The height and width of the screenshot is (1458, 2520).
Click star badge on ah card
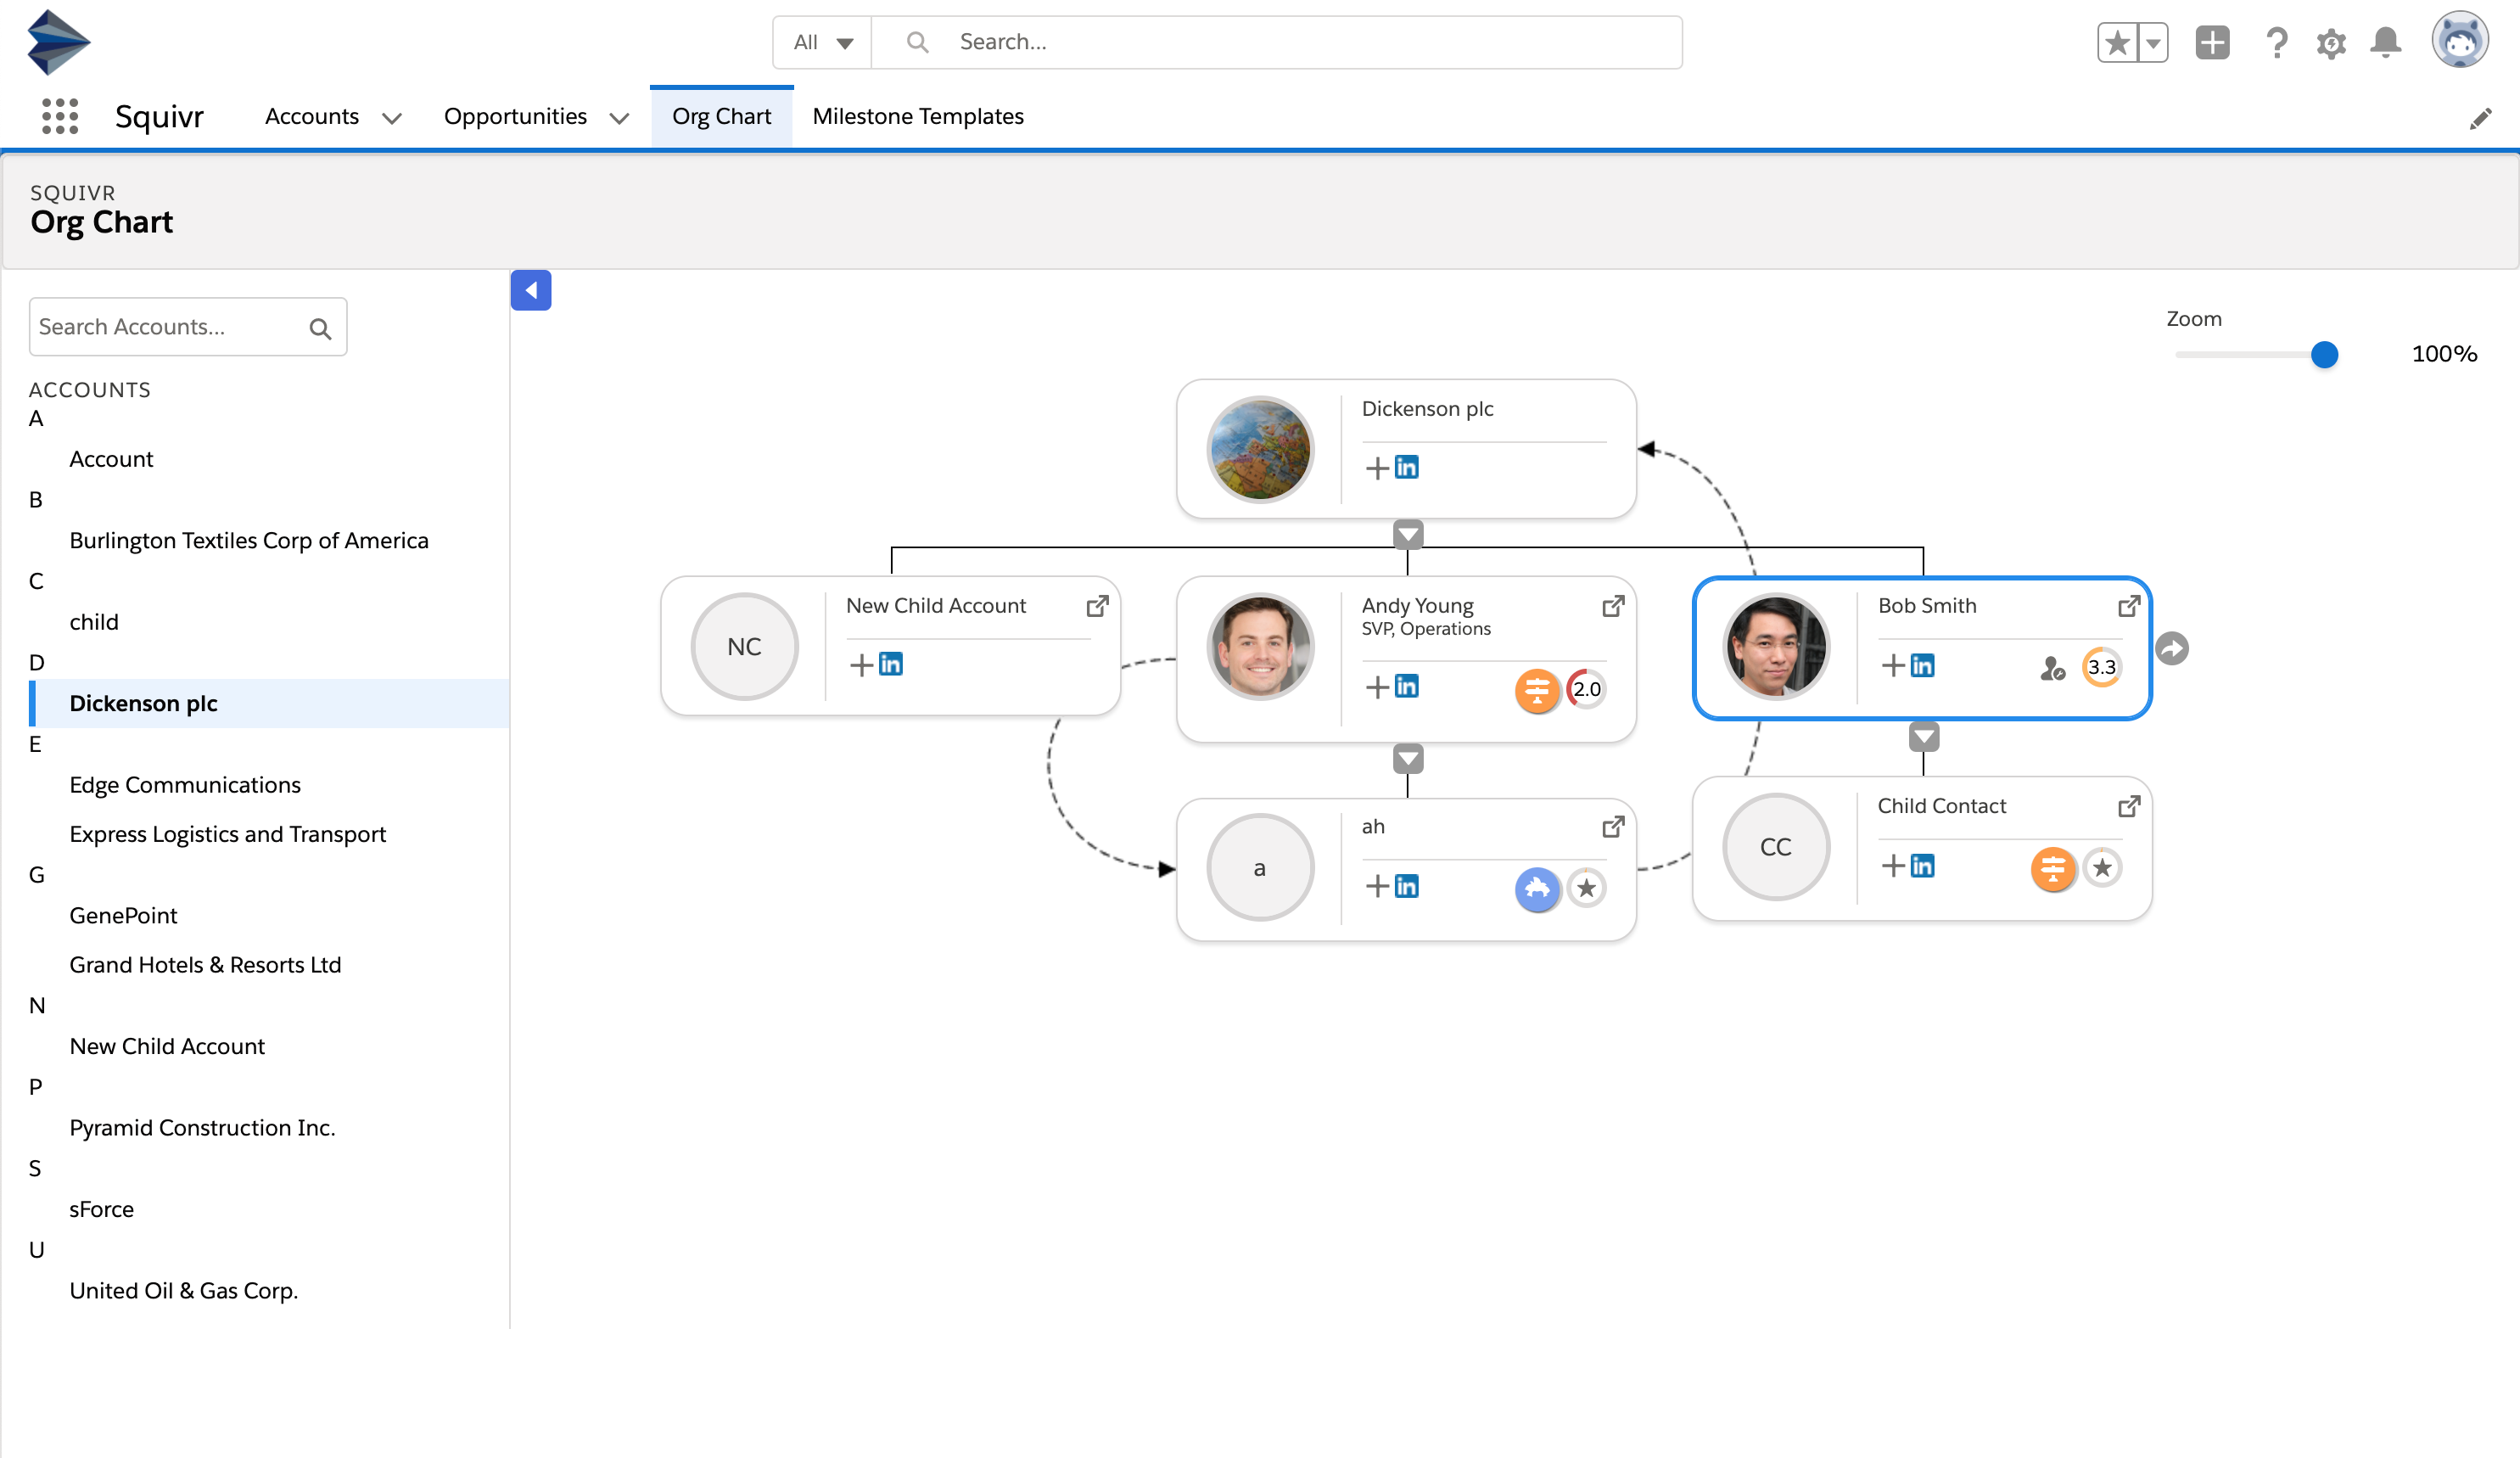pyautogui.click(x=1587, y=888)
